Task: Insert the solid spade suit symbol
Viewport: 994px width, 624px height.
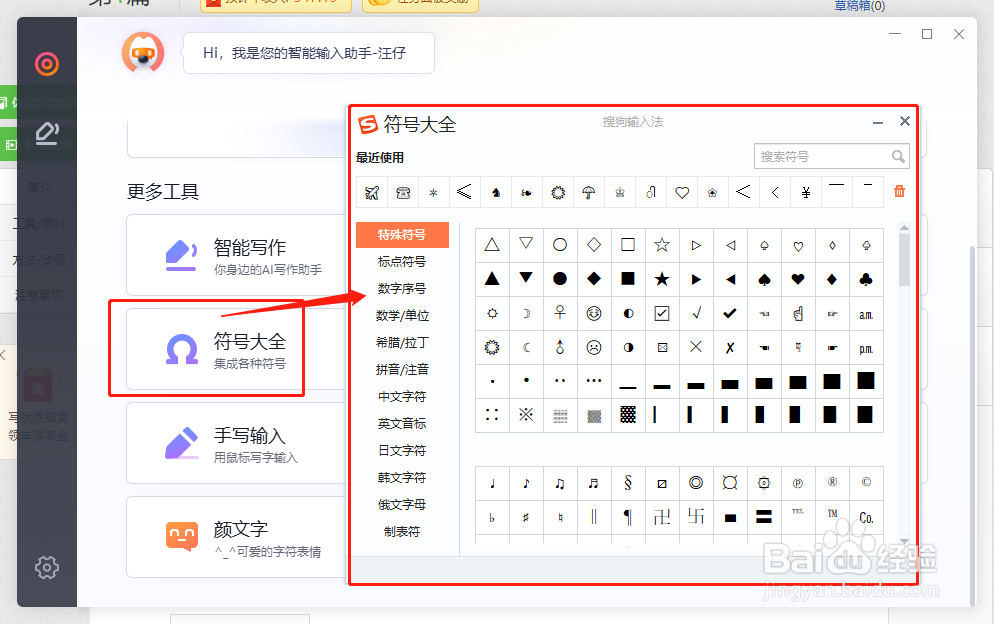Action: [764, 279]
